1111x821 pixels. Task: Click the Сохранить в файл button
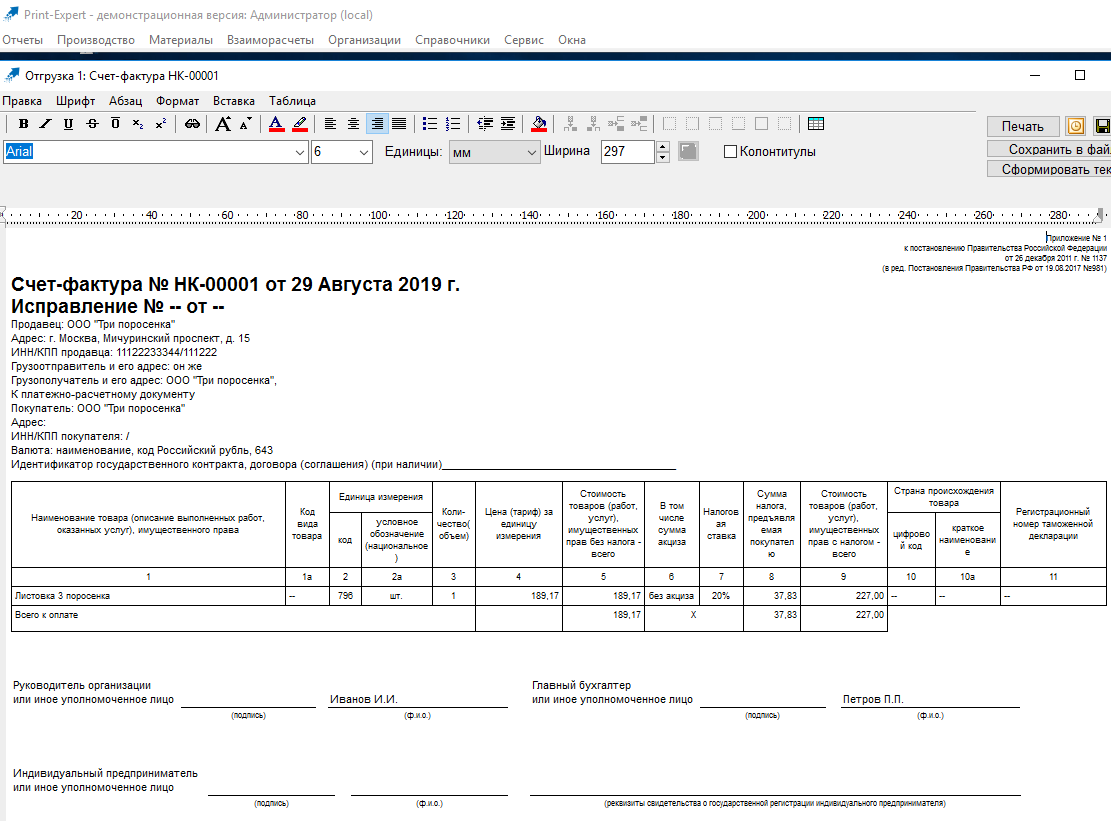pos(1049,149)
